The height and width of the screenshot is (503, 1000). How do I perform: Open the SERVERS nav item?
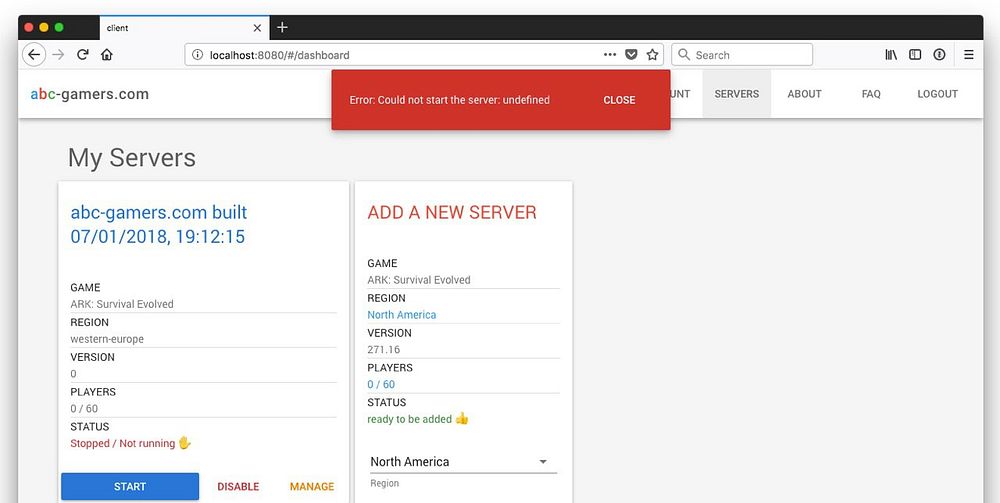tap(737, 94)
